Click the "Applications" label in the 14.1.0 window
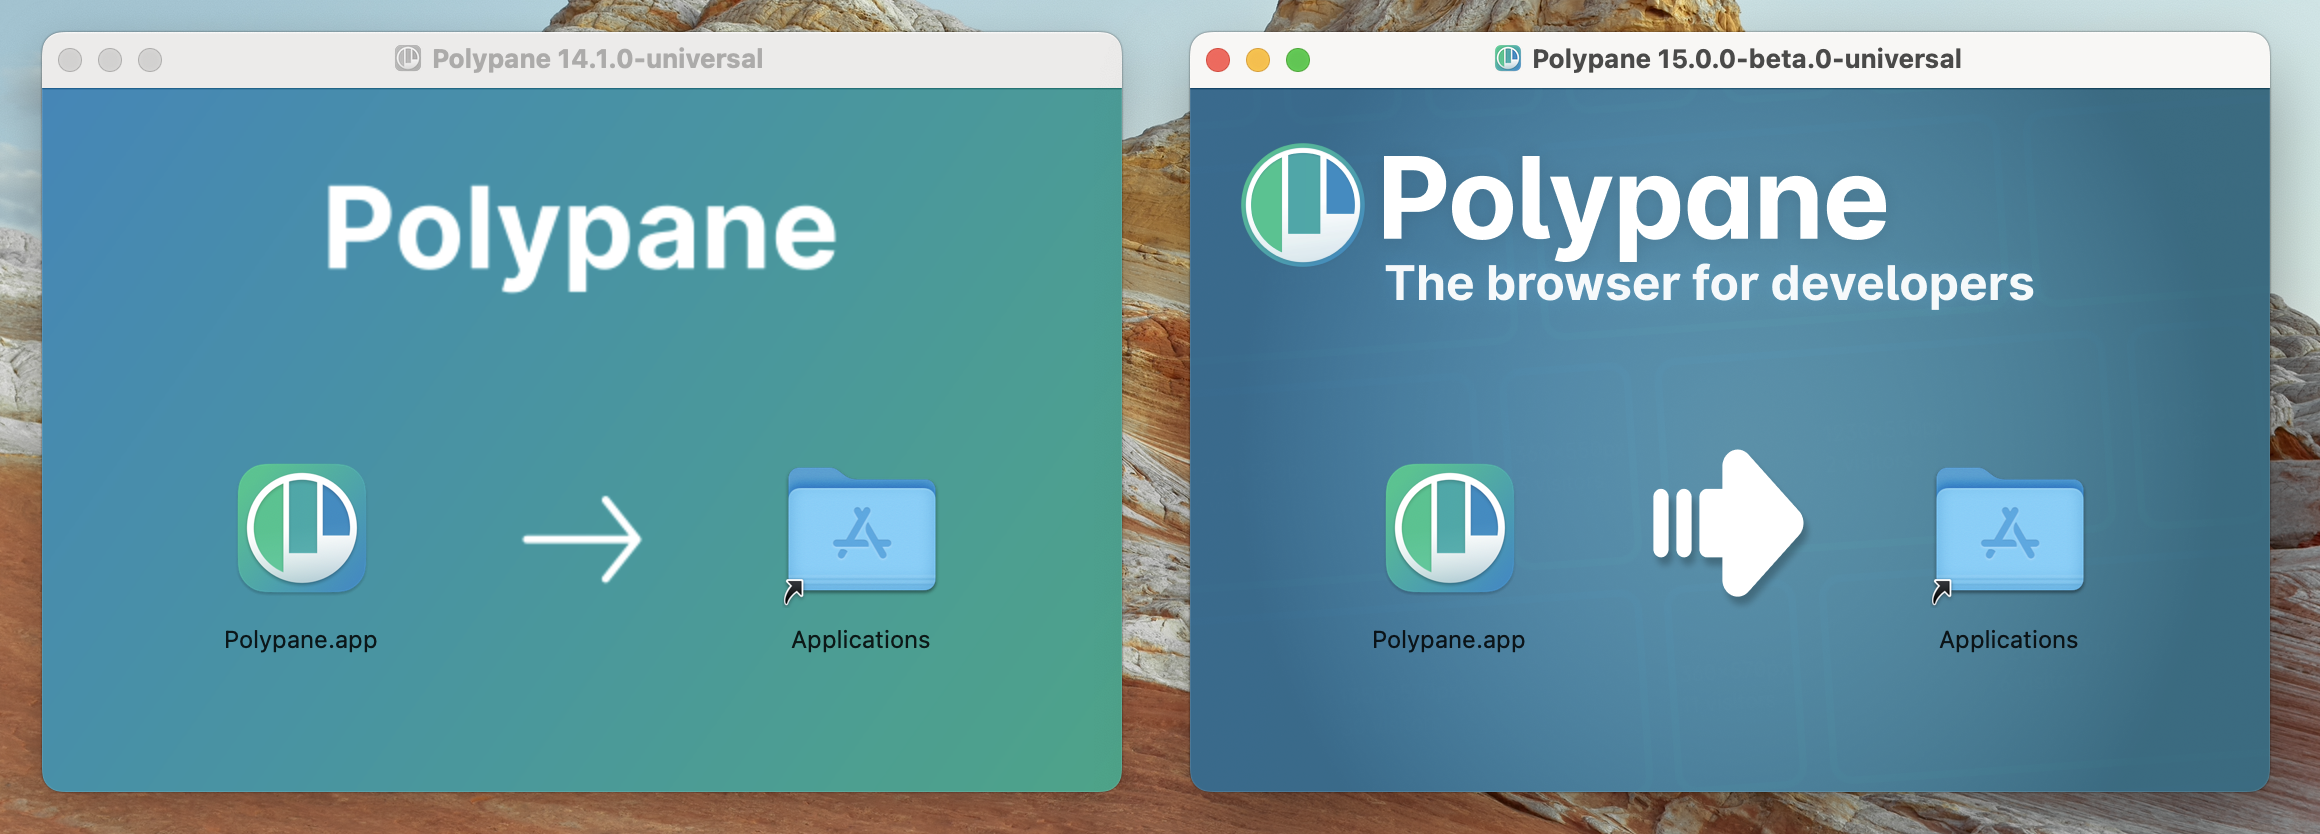 (x=861, y=640)
